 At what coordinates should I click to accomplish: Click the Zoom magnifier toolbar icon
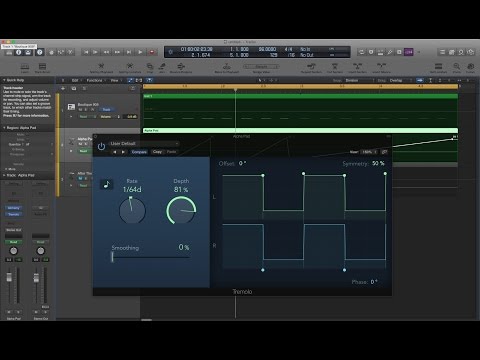click(x=457, y=68)
